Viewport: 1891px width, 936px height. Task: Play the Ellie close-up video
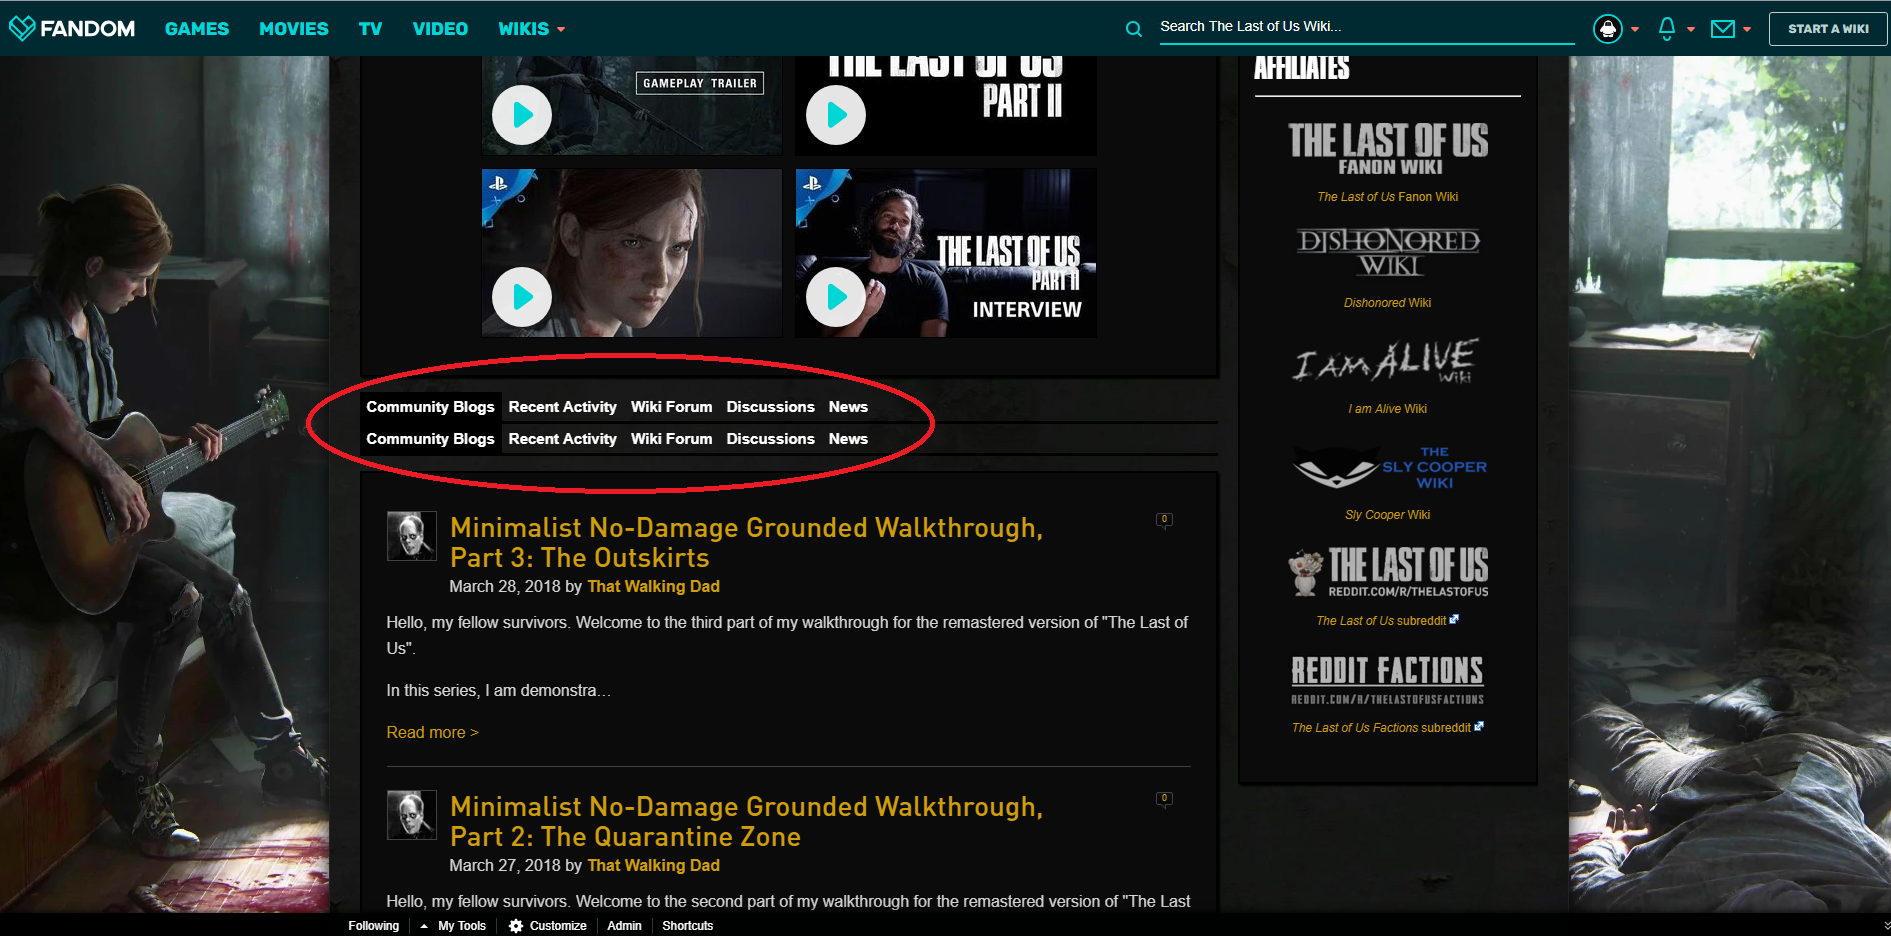(x=522, y=297)
